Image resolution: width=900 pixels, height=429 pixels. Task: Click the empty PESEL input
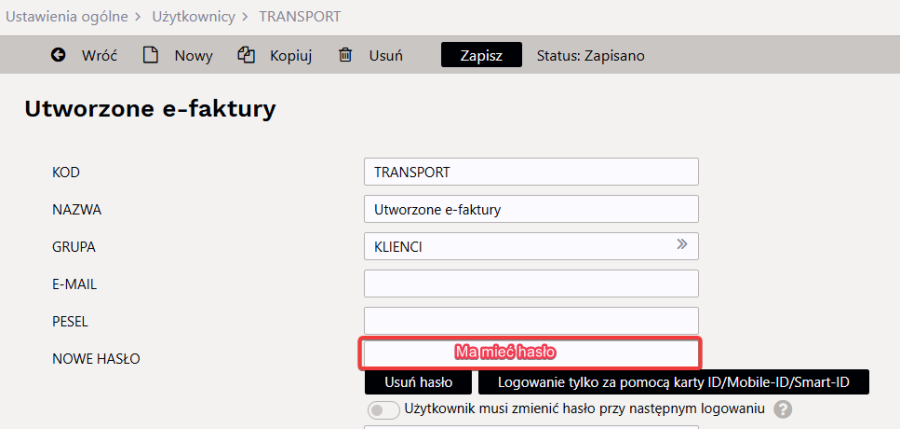pos(530,321)
